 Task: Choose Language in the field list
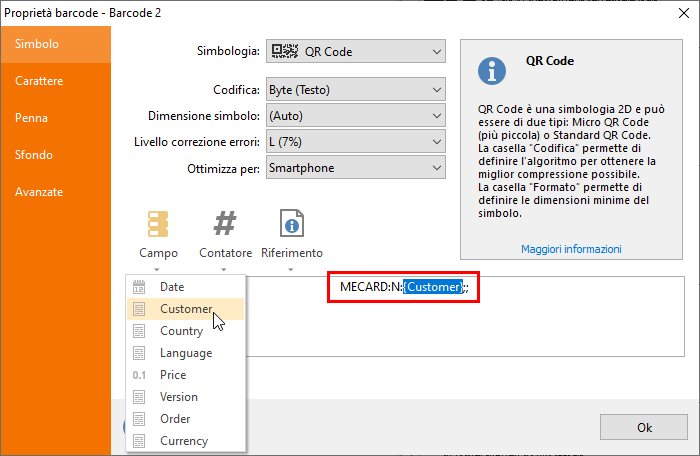(x=186, y=353)
